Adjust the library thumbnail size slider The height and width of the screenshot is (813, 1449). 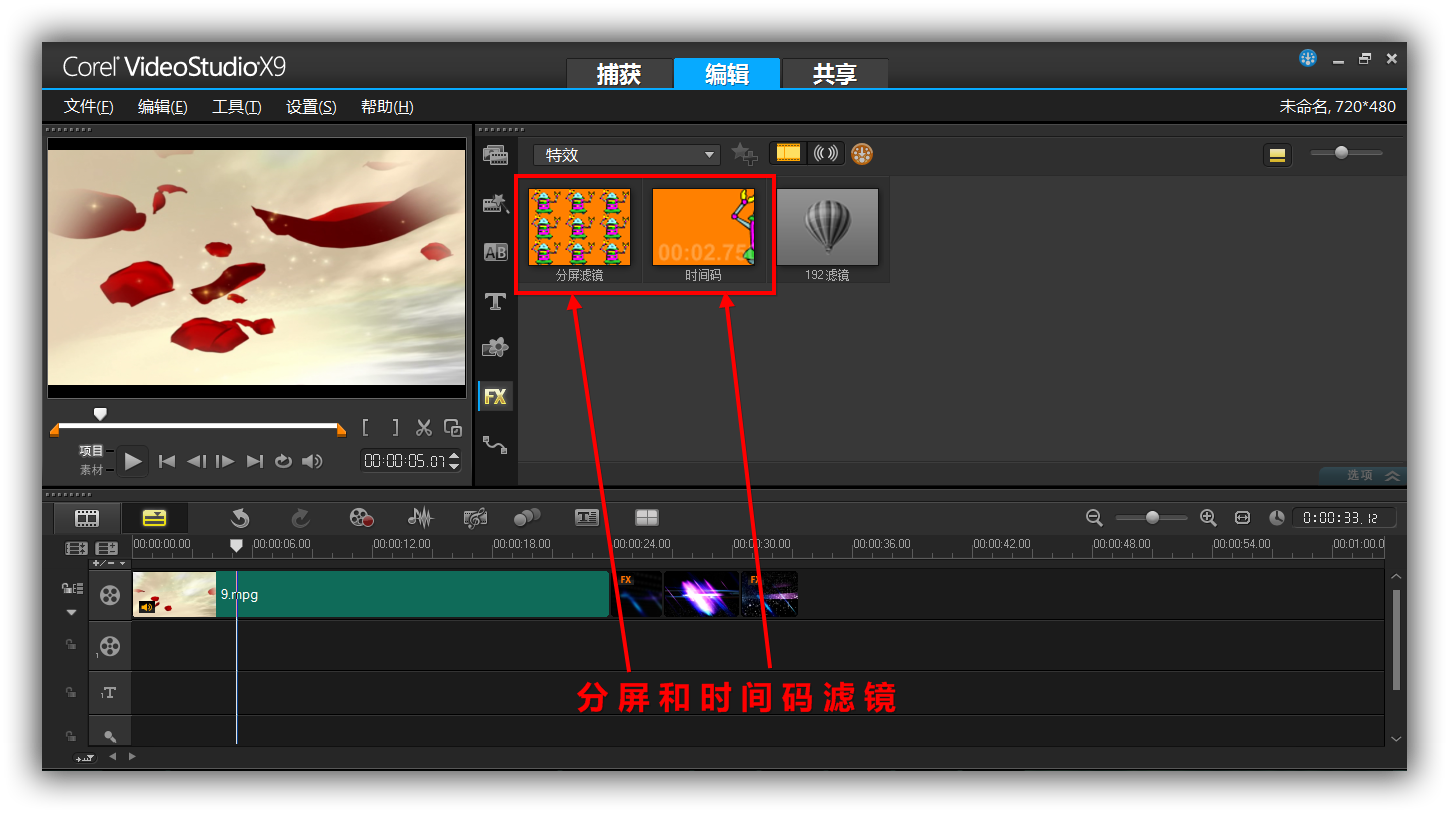pos(1341,153)
